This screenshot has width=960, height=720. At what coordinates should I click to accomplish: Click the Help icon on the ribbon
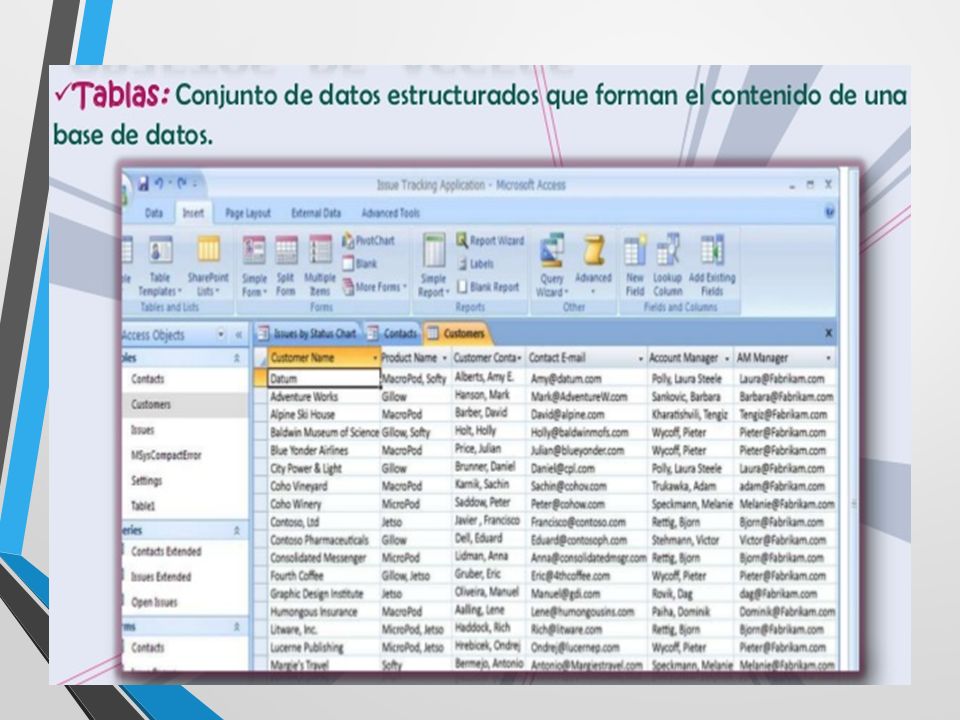point(830,212)
